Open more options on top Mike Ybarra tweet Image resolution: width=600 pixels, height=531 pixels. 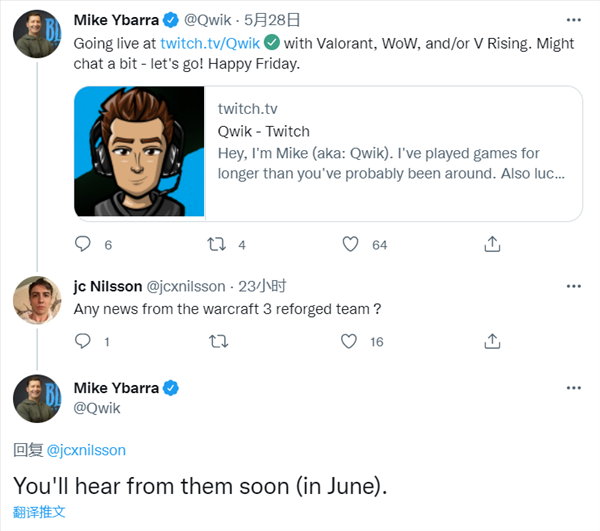point(574,20)
